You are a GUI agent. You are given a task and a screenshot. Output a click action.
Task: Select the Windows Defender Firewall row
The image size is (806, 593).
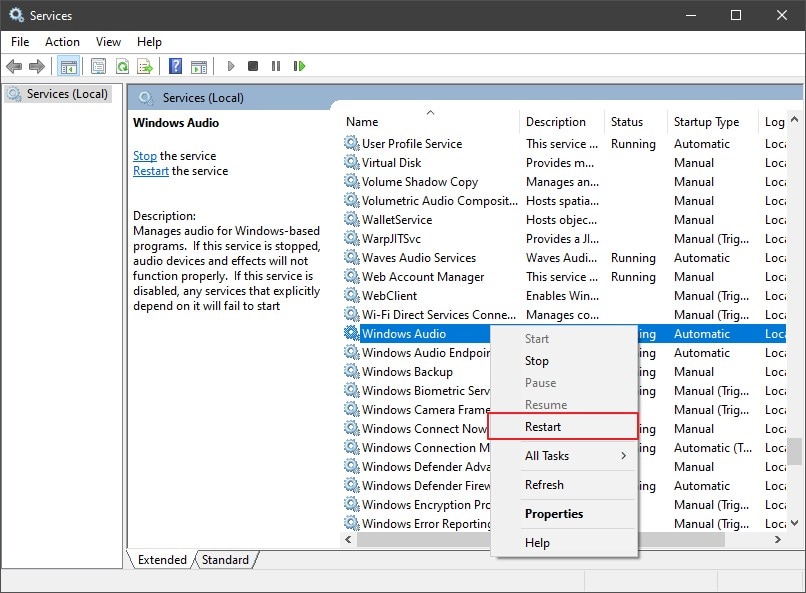(x=417, y=486)
